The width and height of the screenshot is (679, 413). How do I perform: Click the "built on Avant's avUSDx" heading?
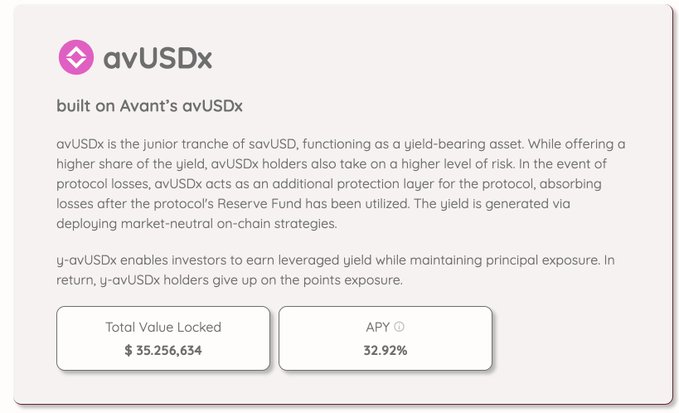click(150, 105)
